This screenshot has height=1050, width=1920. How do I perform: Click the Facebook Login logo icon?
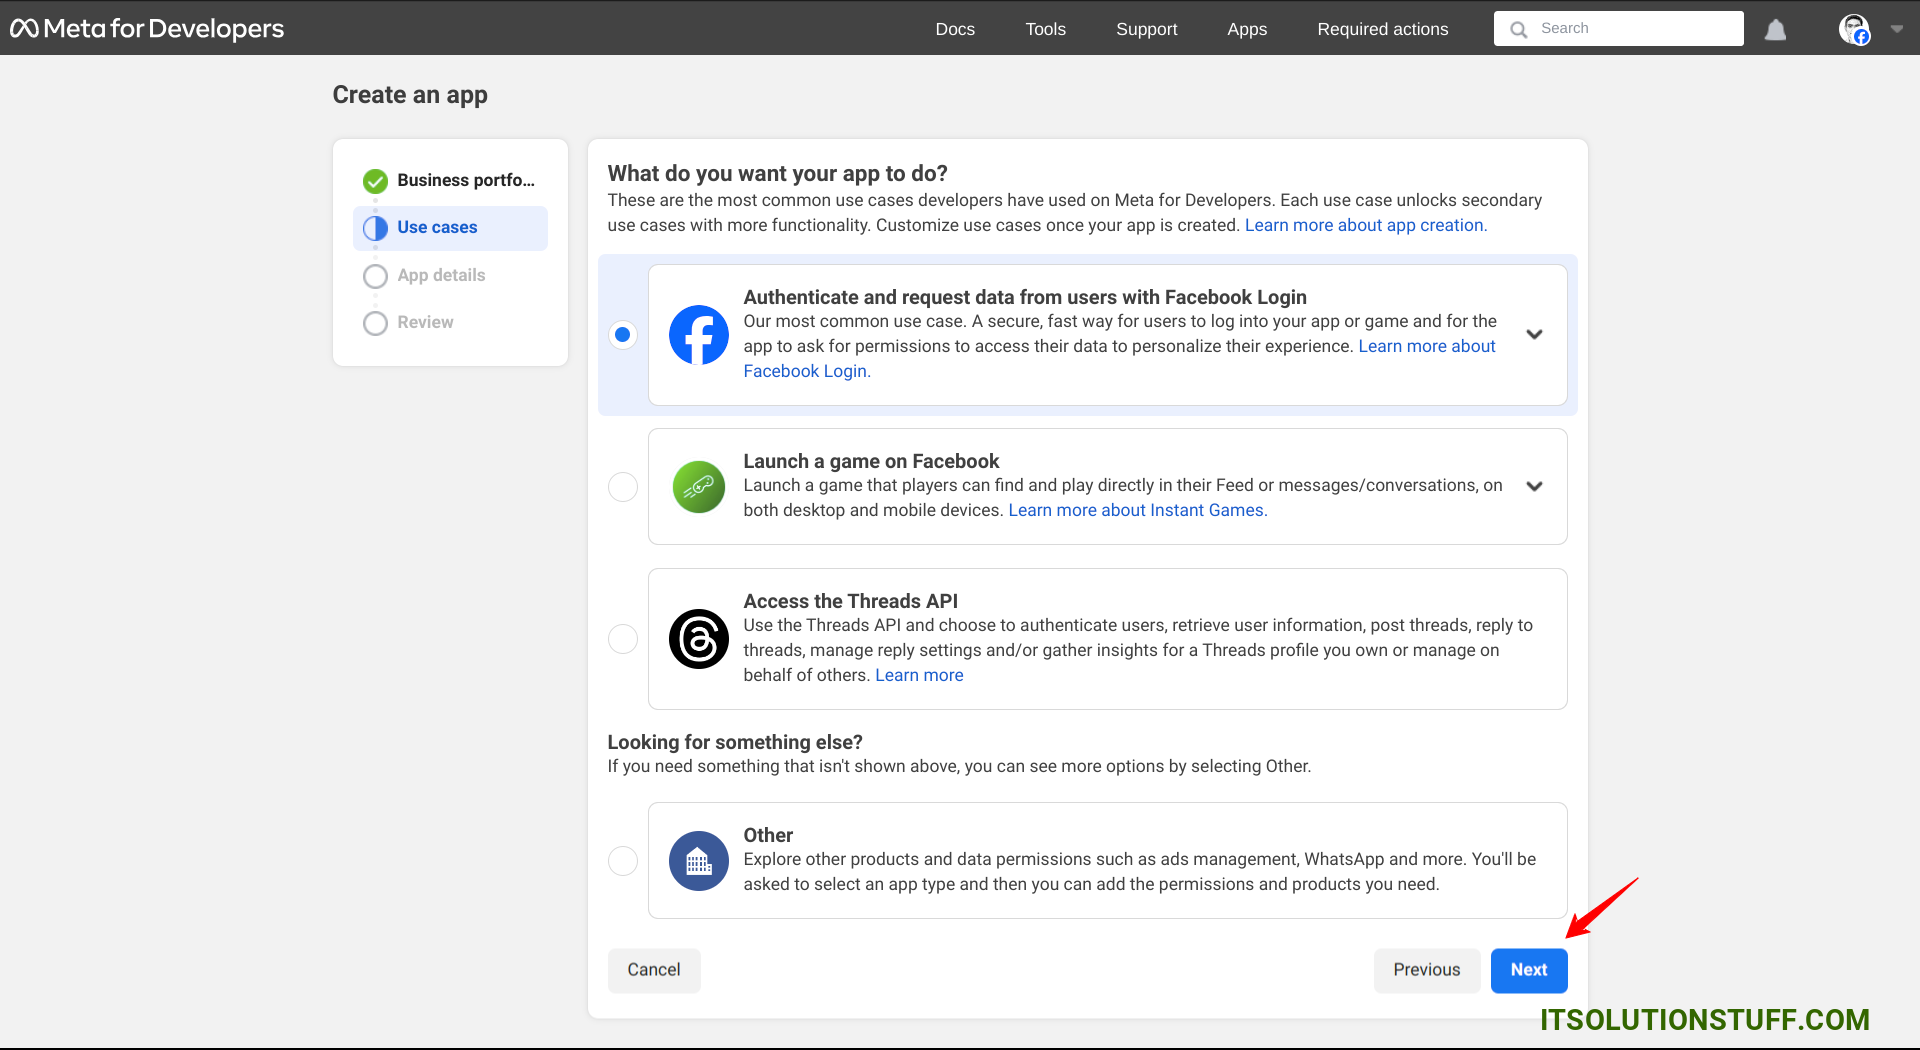(698, 335)
